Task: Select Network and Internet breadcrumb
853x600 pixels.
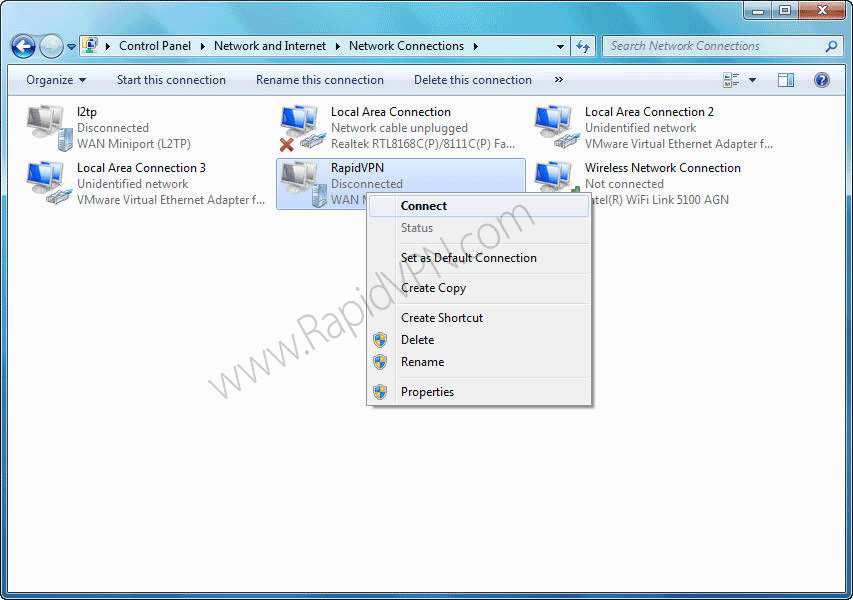Action: click(270, 46)
